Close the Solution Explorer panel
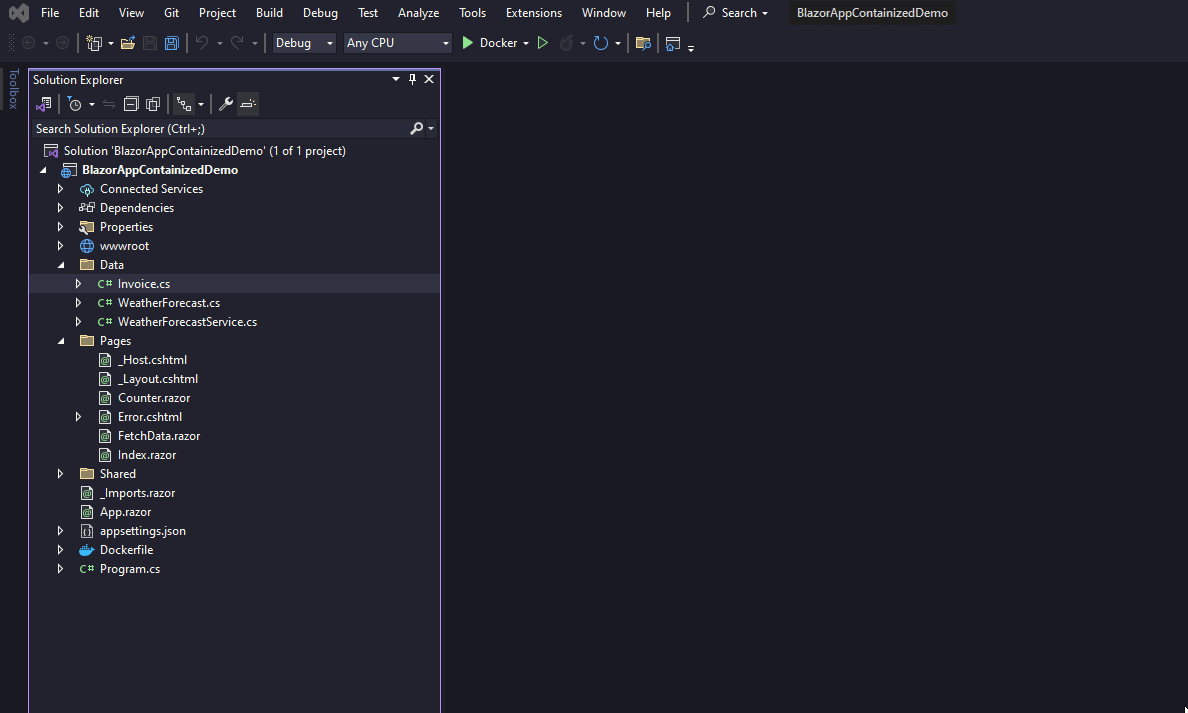Image resolution: width=1188 pixels, height=713 pixels. (429, 80)
